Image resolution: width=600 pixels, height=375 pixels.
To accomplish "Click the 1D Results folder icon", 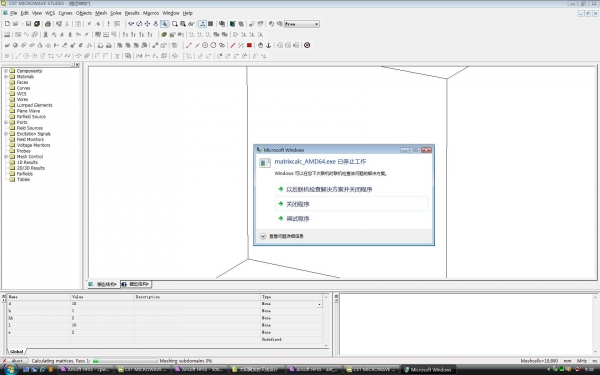I will (12, 162).
